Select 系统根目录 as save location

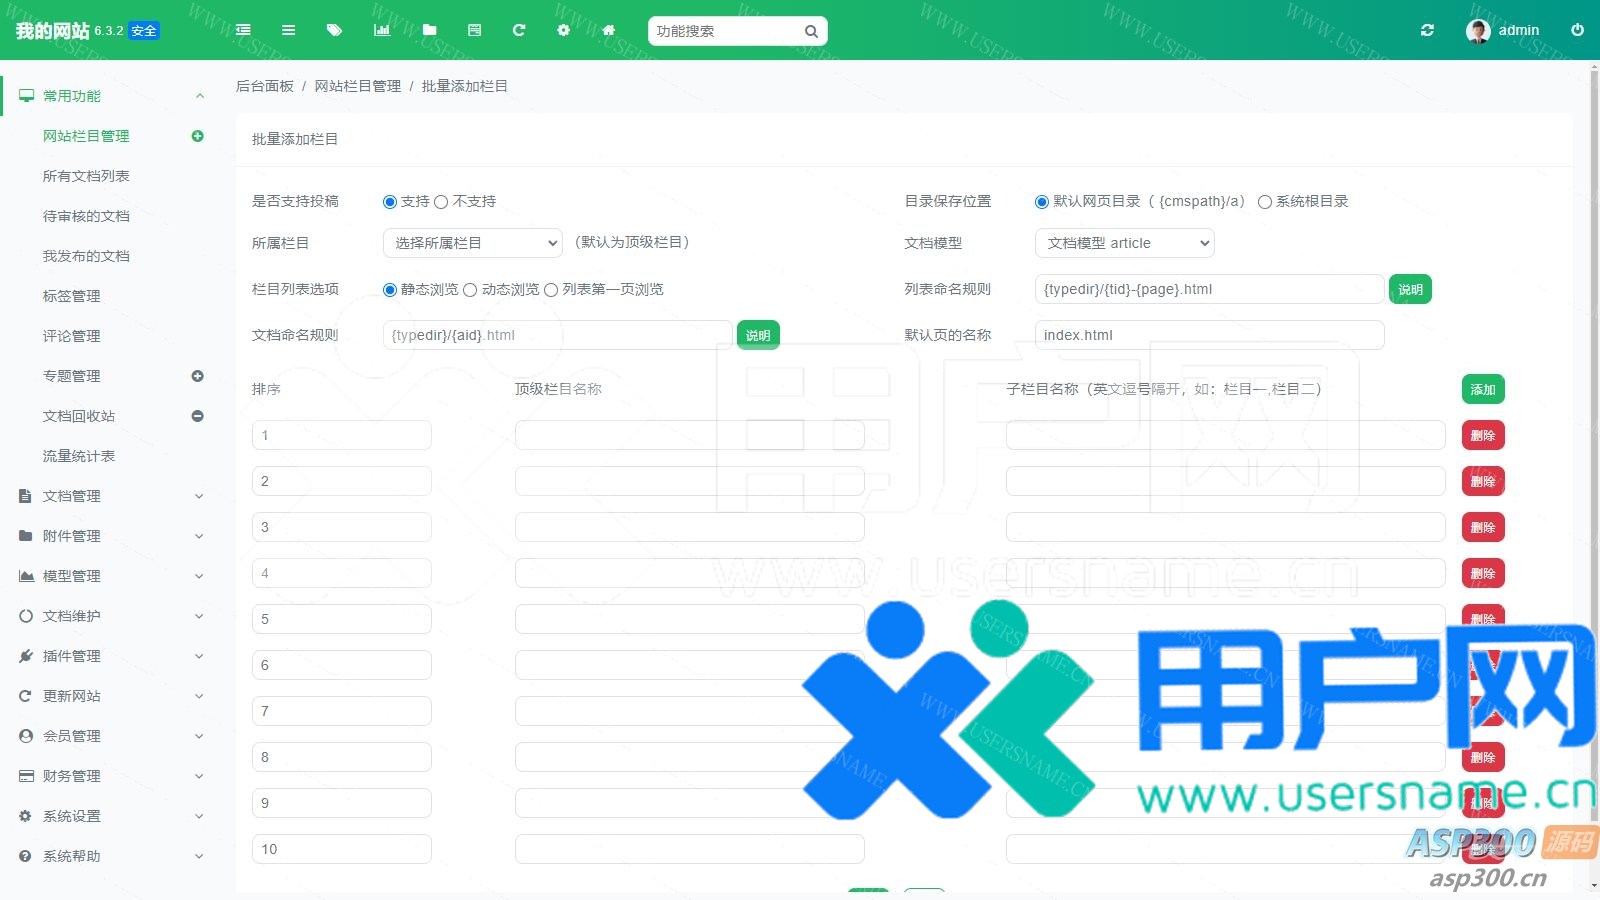point(1265,202)
